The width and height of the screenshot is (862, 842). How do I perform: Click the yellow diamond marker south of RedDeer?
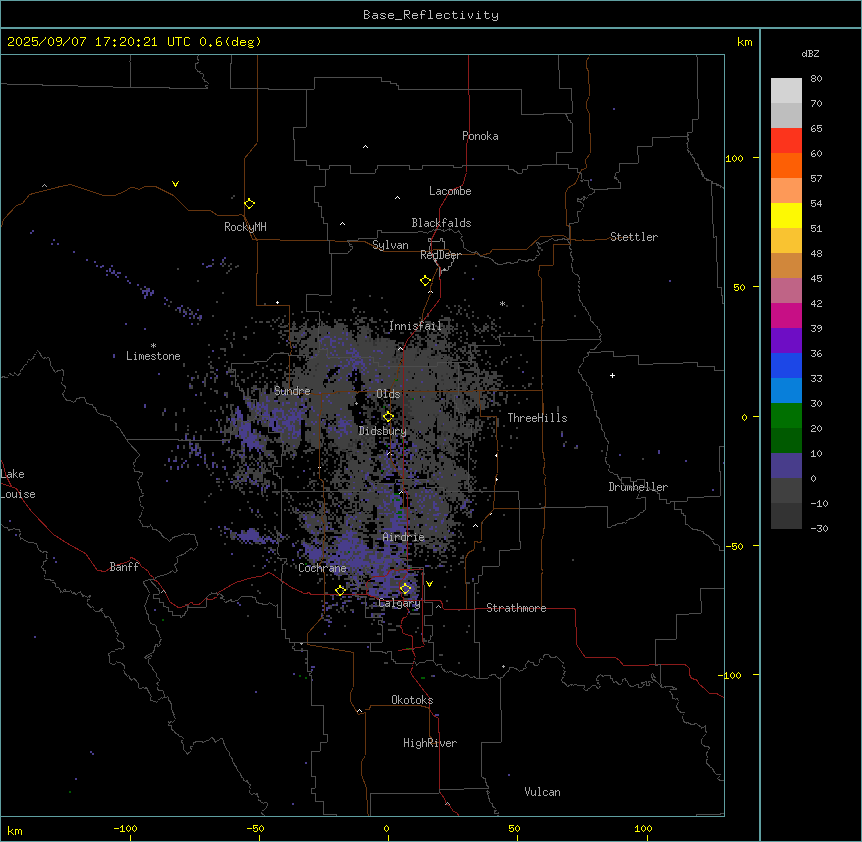[x=425, y=280]
